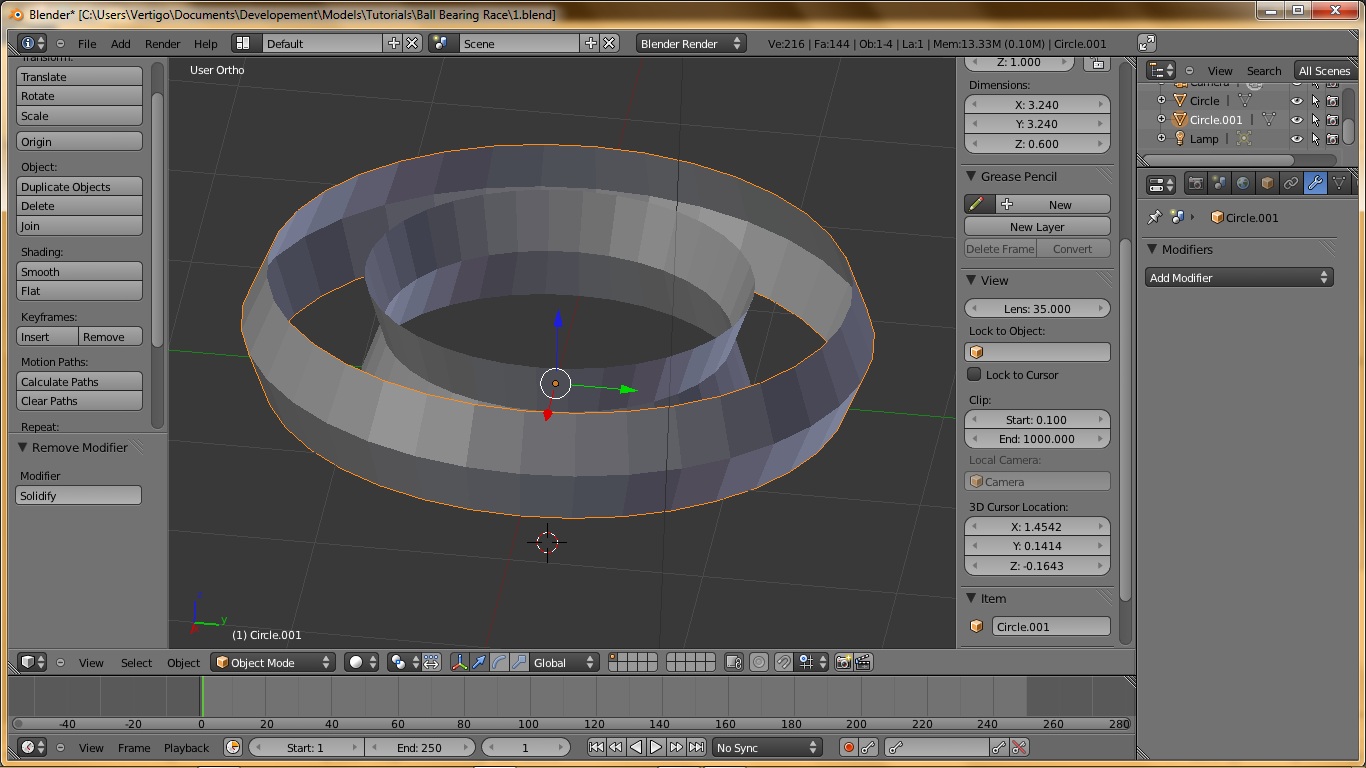Click the Smooth shading button
This screenshot has width=1366, height=768.
click(x=80, y=271)
